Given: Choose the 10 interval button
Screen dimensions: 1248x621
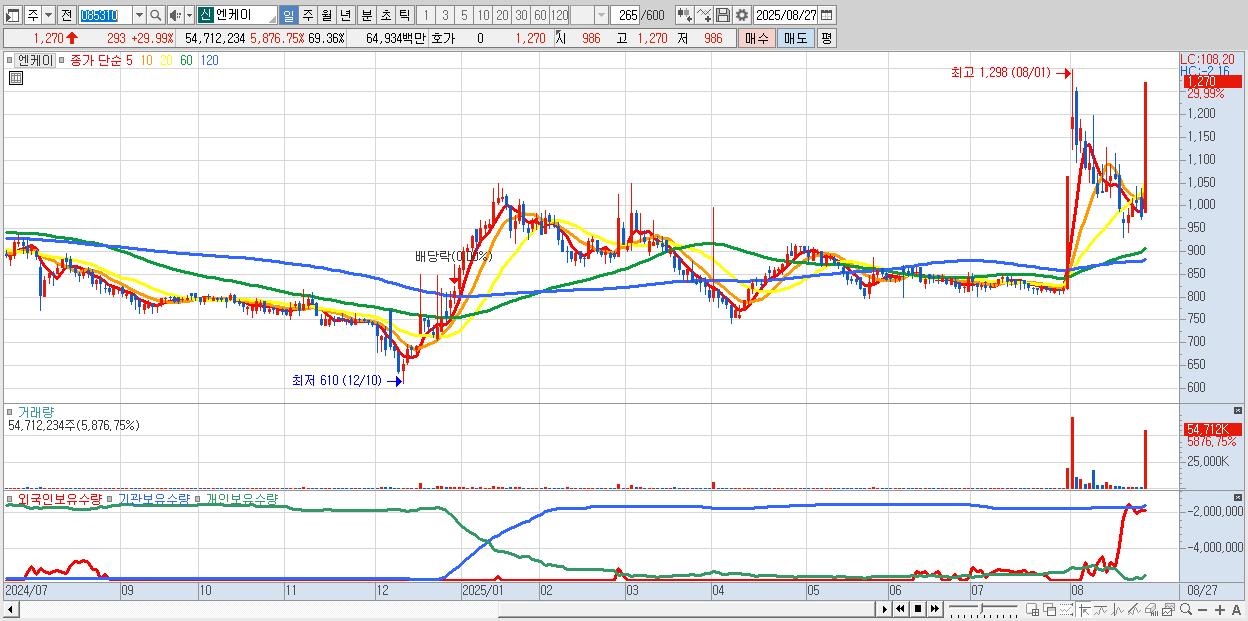Looking at the screenshot, I should [483, 15].
